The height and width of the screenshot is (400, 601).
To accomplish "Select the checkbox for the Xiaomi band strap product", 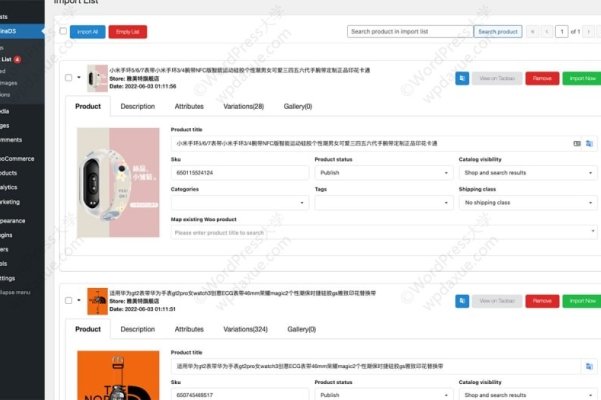I will (68, 78).
